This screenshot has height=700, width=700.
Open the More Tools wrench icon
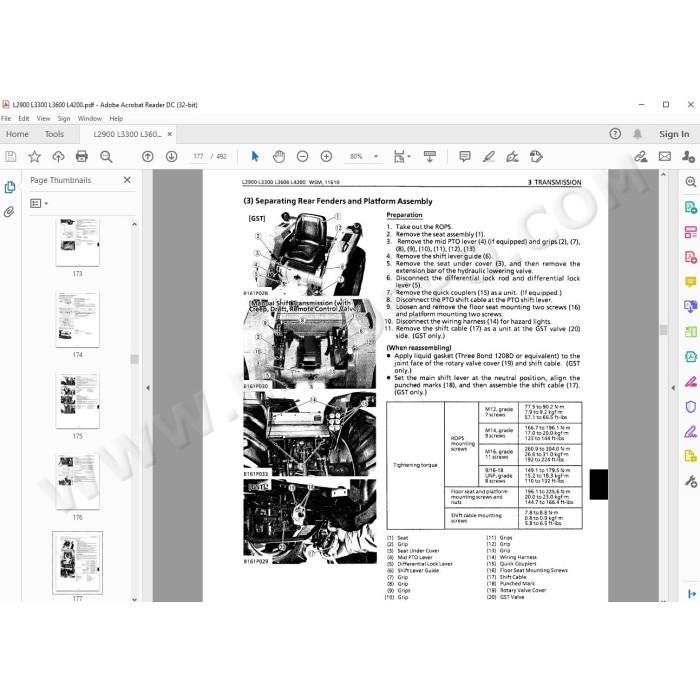coord(690,481)
